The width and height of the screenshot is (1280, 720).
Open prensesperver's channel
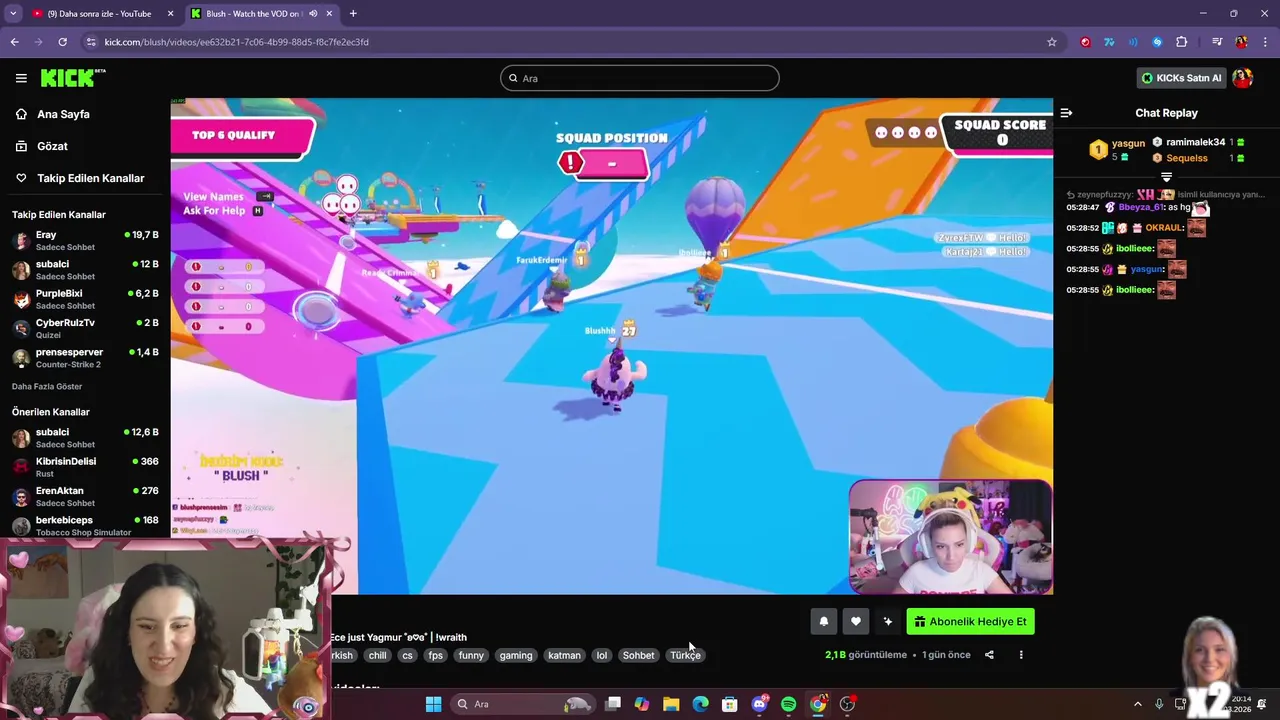tap(85, 358)
